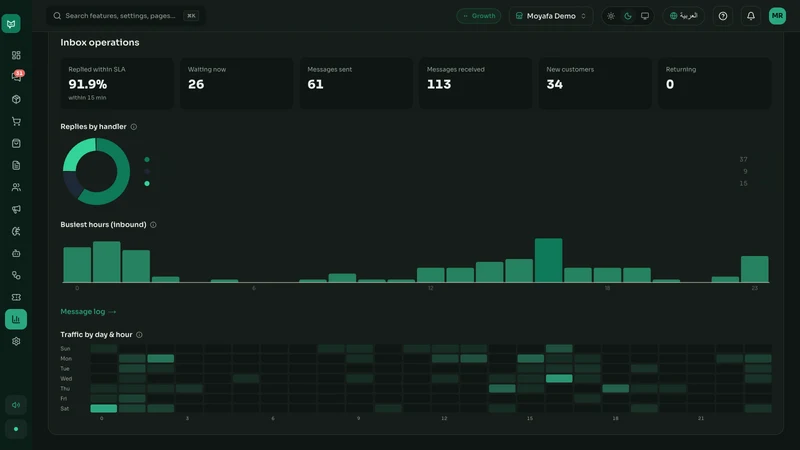The image size is (800, 450).
Task: Open the Message log link
Action: [x=88, y=311]
